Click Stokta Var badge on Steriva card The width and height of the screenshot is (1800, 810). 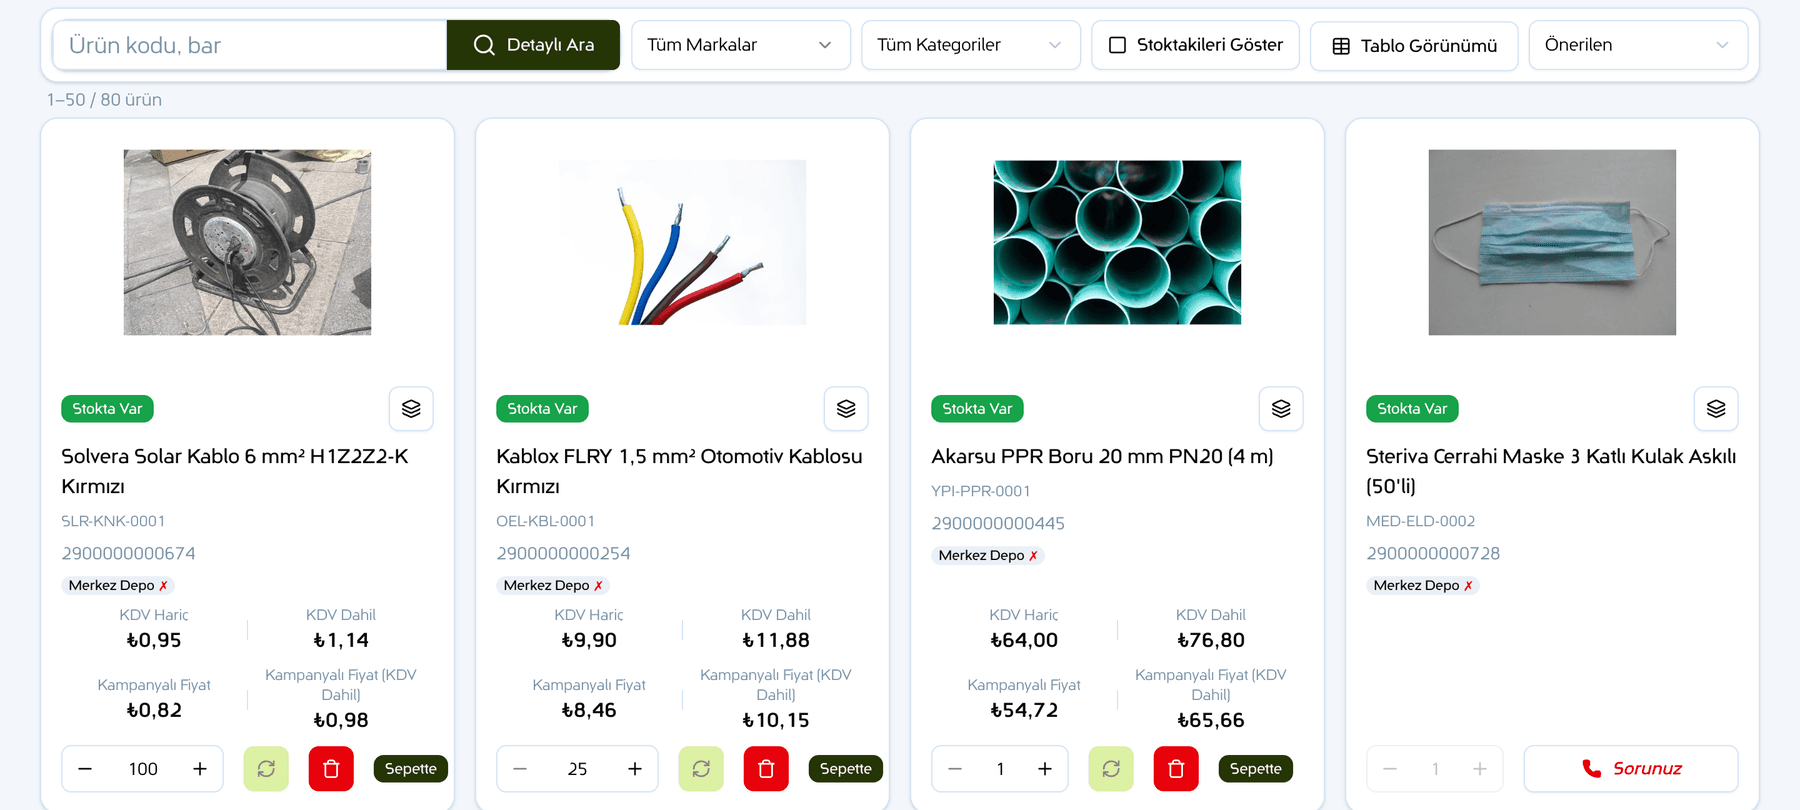tap(1412, 409)
